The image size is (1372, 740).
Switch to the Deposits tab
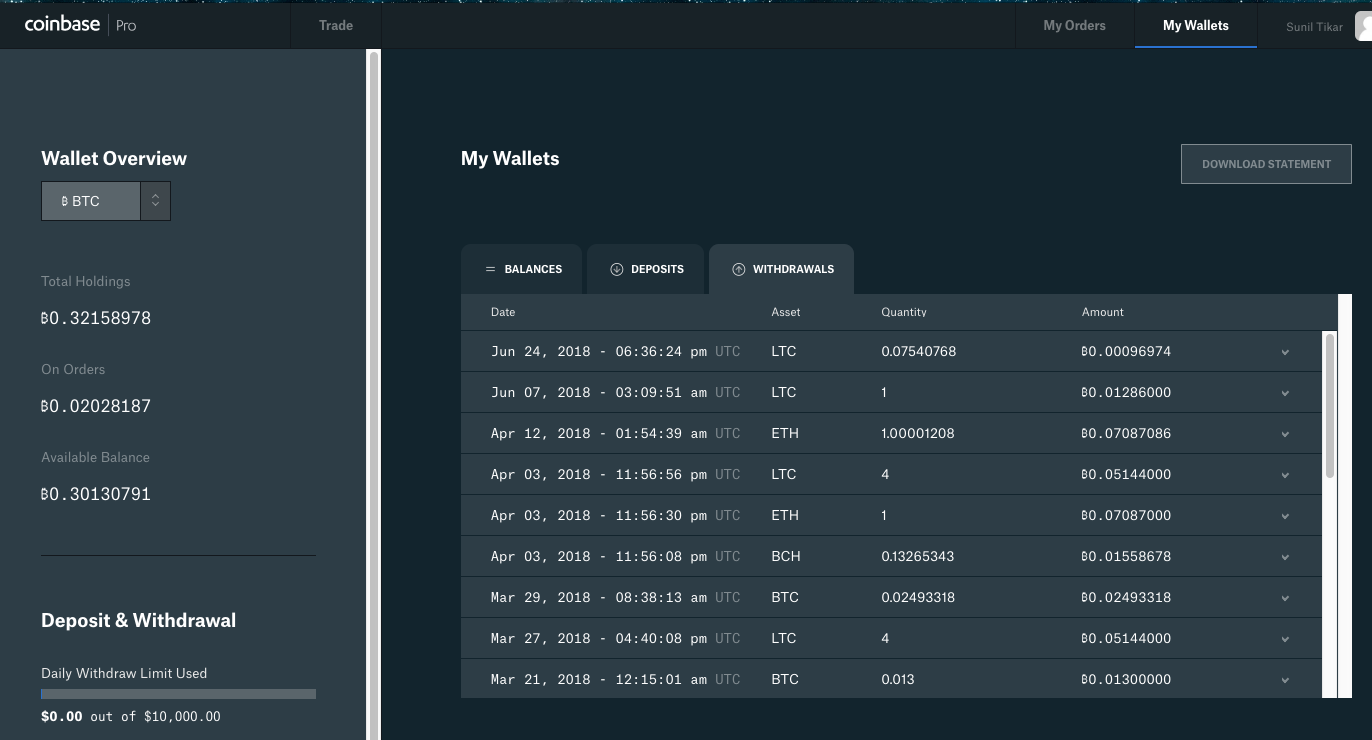[x=645, y=269]
